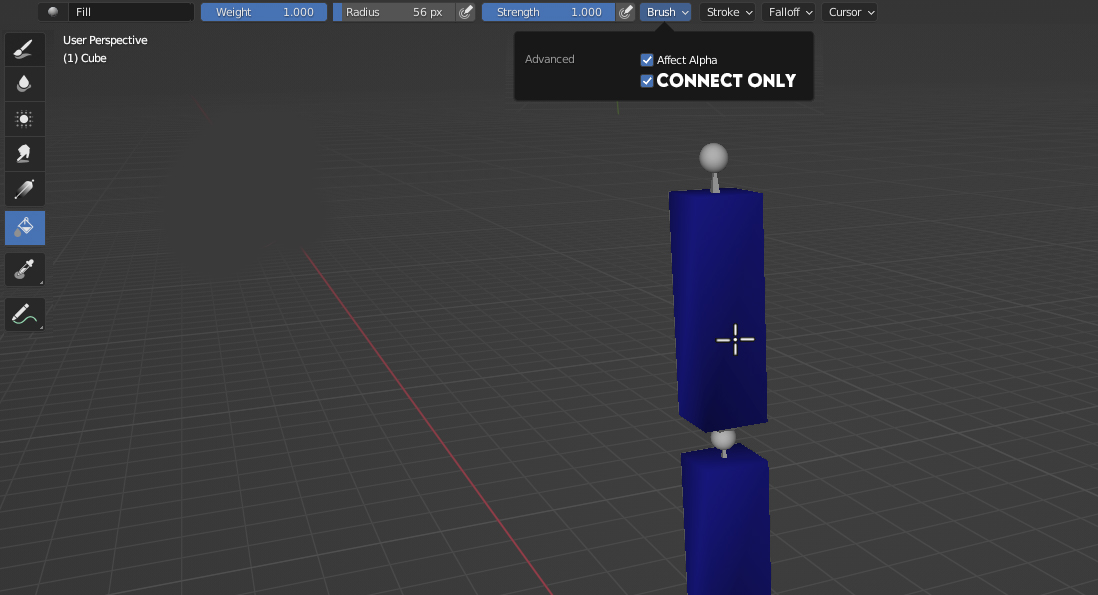Select the Fill paint bucket tool
This screenshot has width=1098, height=595.
tap(25, 228)
